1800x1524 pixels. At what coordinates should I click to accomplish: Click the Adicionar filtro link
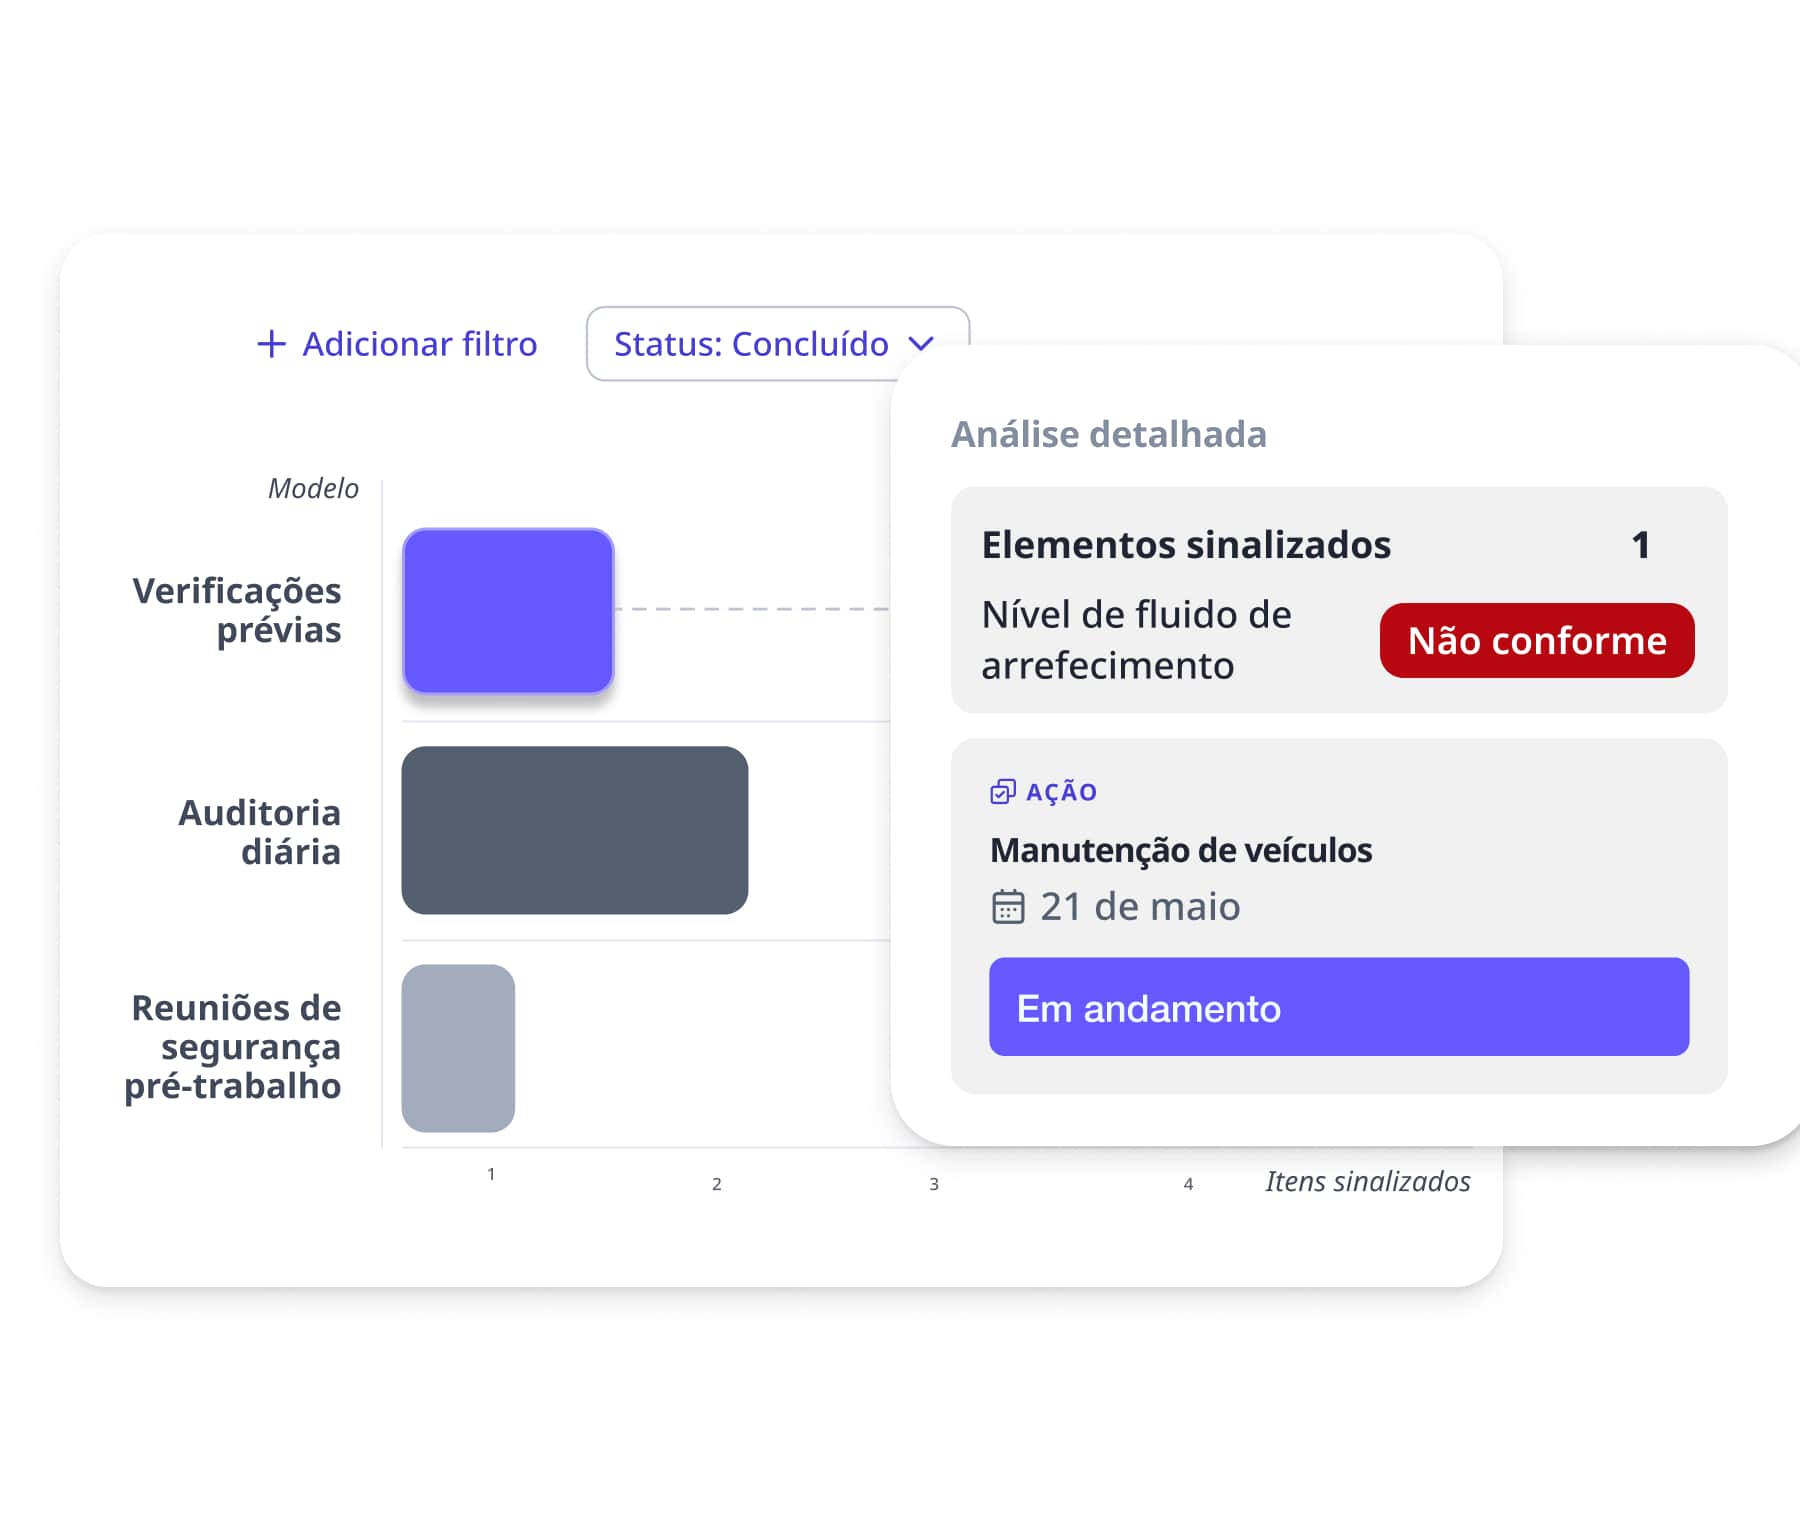(x=419, y=344)
